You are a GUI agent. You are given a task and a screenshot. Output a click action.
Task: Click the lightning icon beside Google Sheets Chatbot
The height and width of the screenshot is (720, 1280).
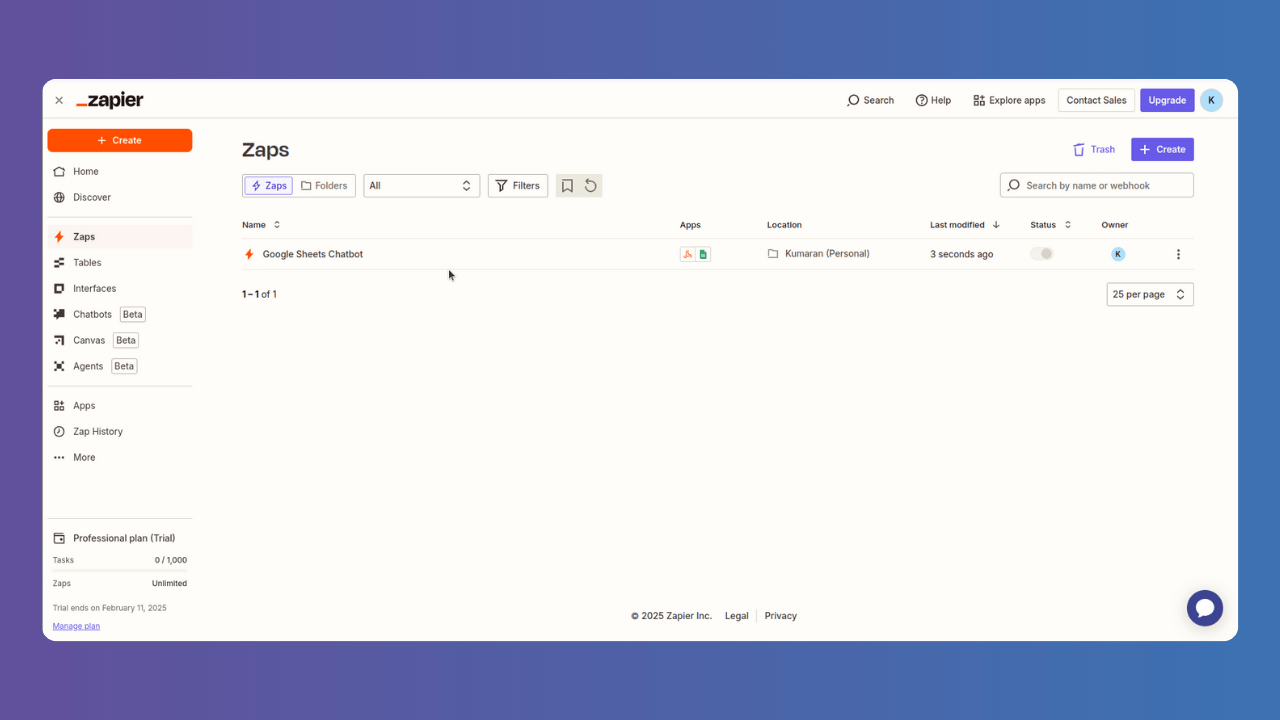point(249,254)
